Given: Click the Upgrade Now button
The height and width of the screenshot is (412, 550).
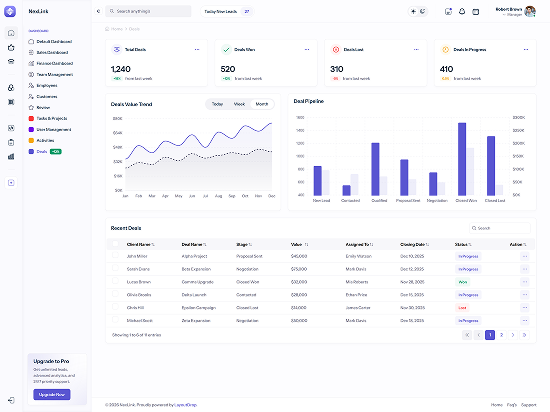Looking at the screenshot, I should (x=52, y=394).
